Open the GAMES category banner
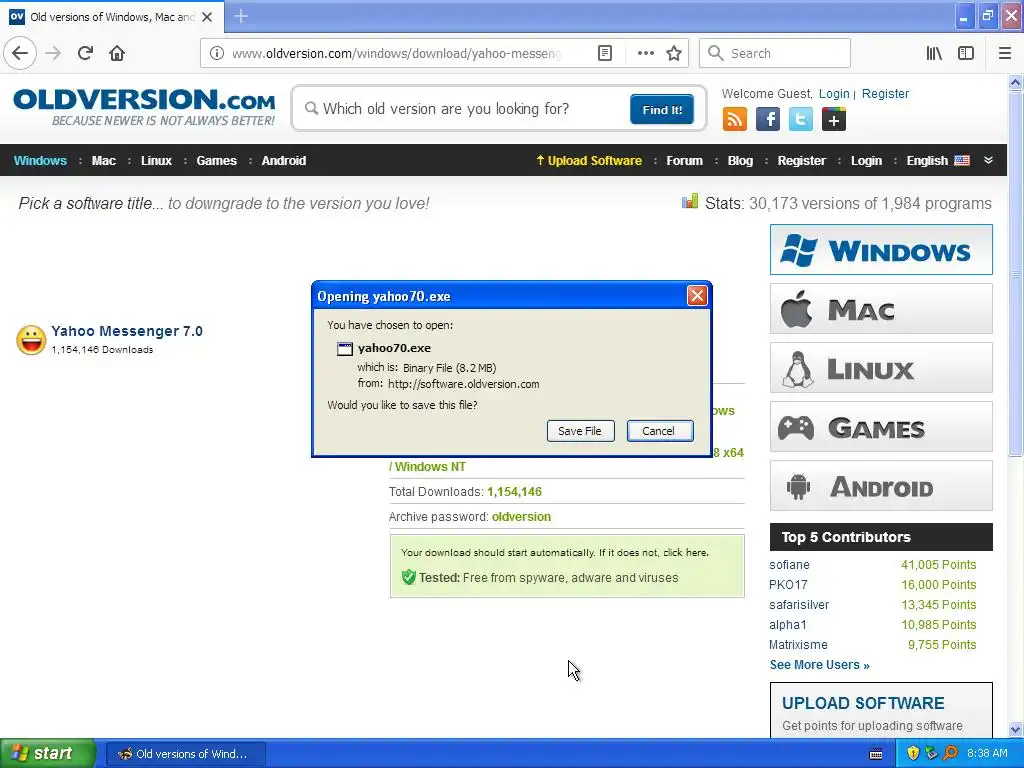Image resolution: width=1024 pixels, height=768 pixels. coord(881,427)
